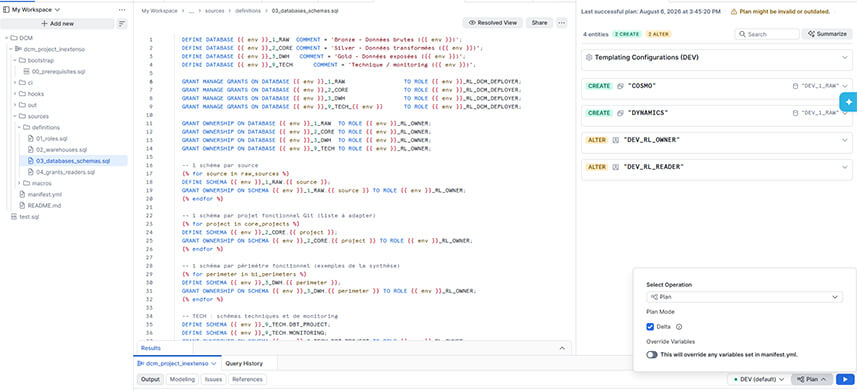The width and height of the screenshot is (857, 391).
Task: Expand the ci folder
Action: click(x=15, y=83)
